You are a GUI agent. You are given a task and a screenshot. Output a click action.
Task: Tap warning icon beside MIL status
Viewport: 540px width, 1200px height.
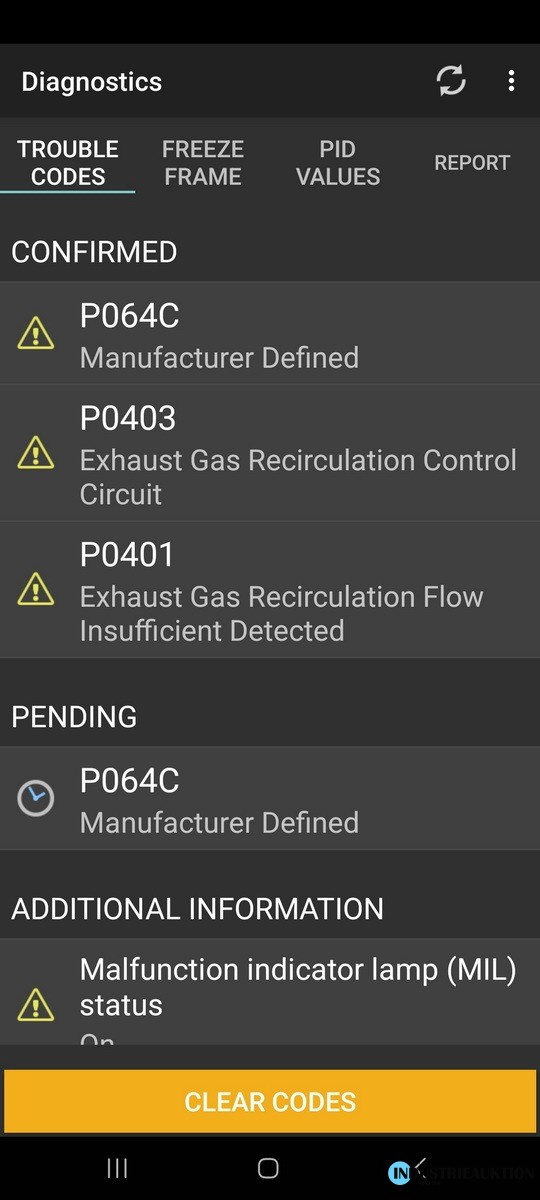click(36, 1004)
